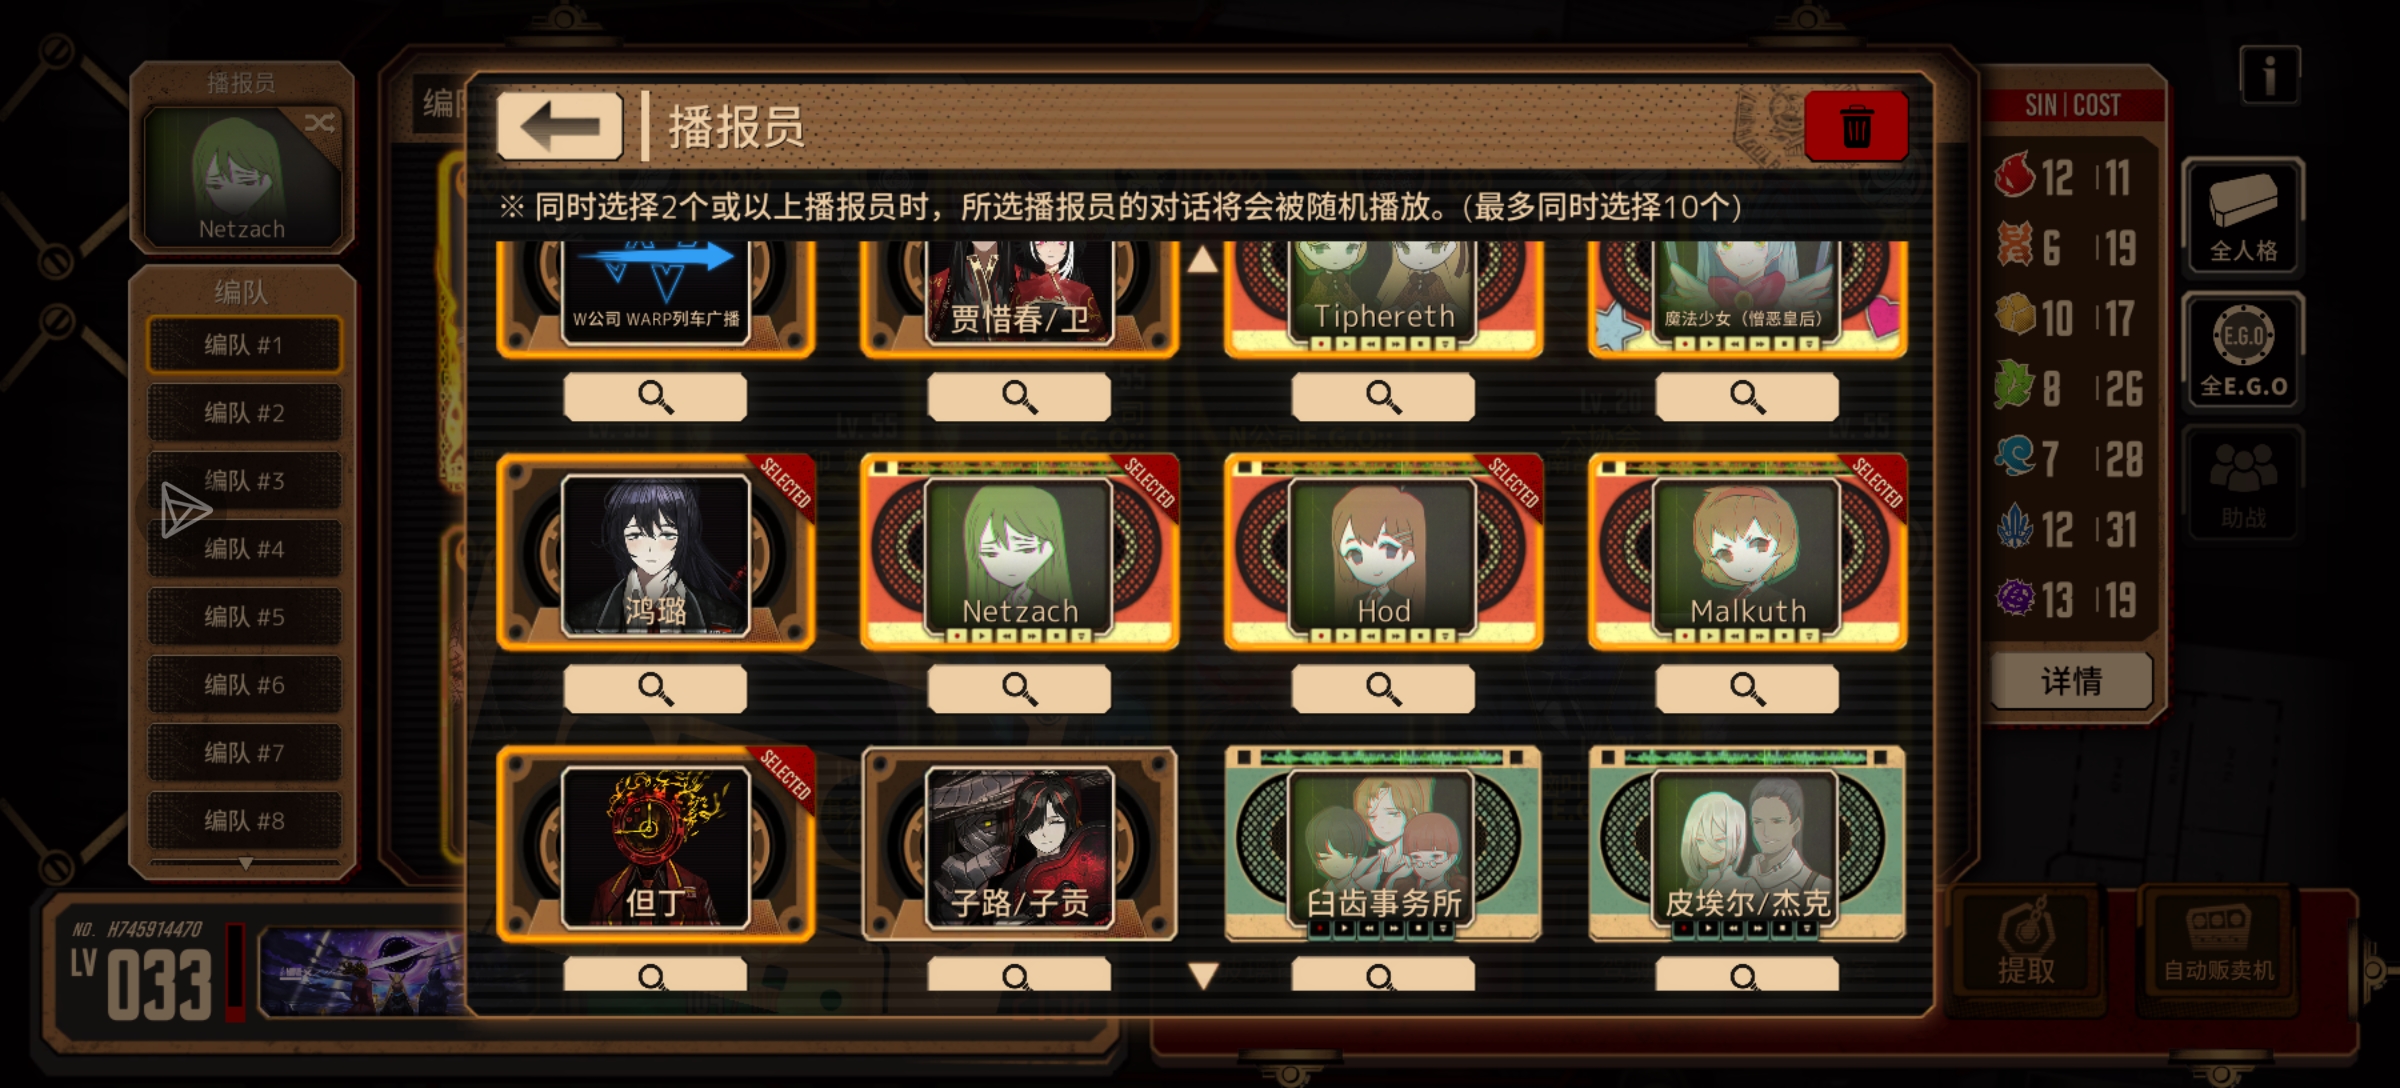Deselect the Malkuth announcer card

(1747, 552)
